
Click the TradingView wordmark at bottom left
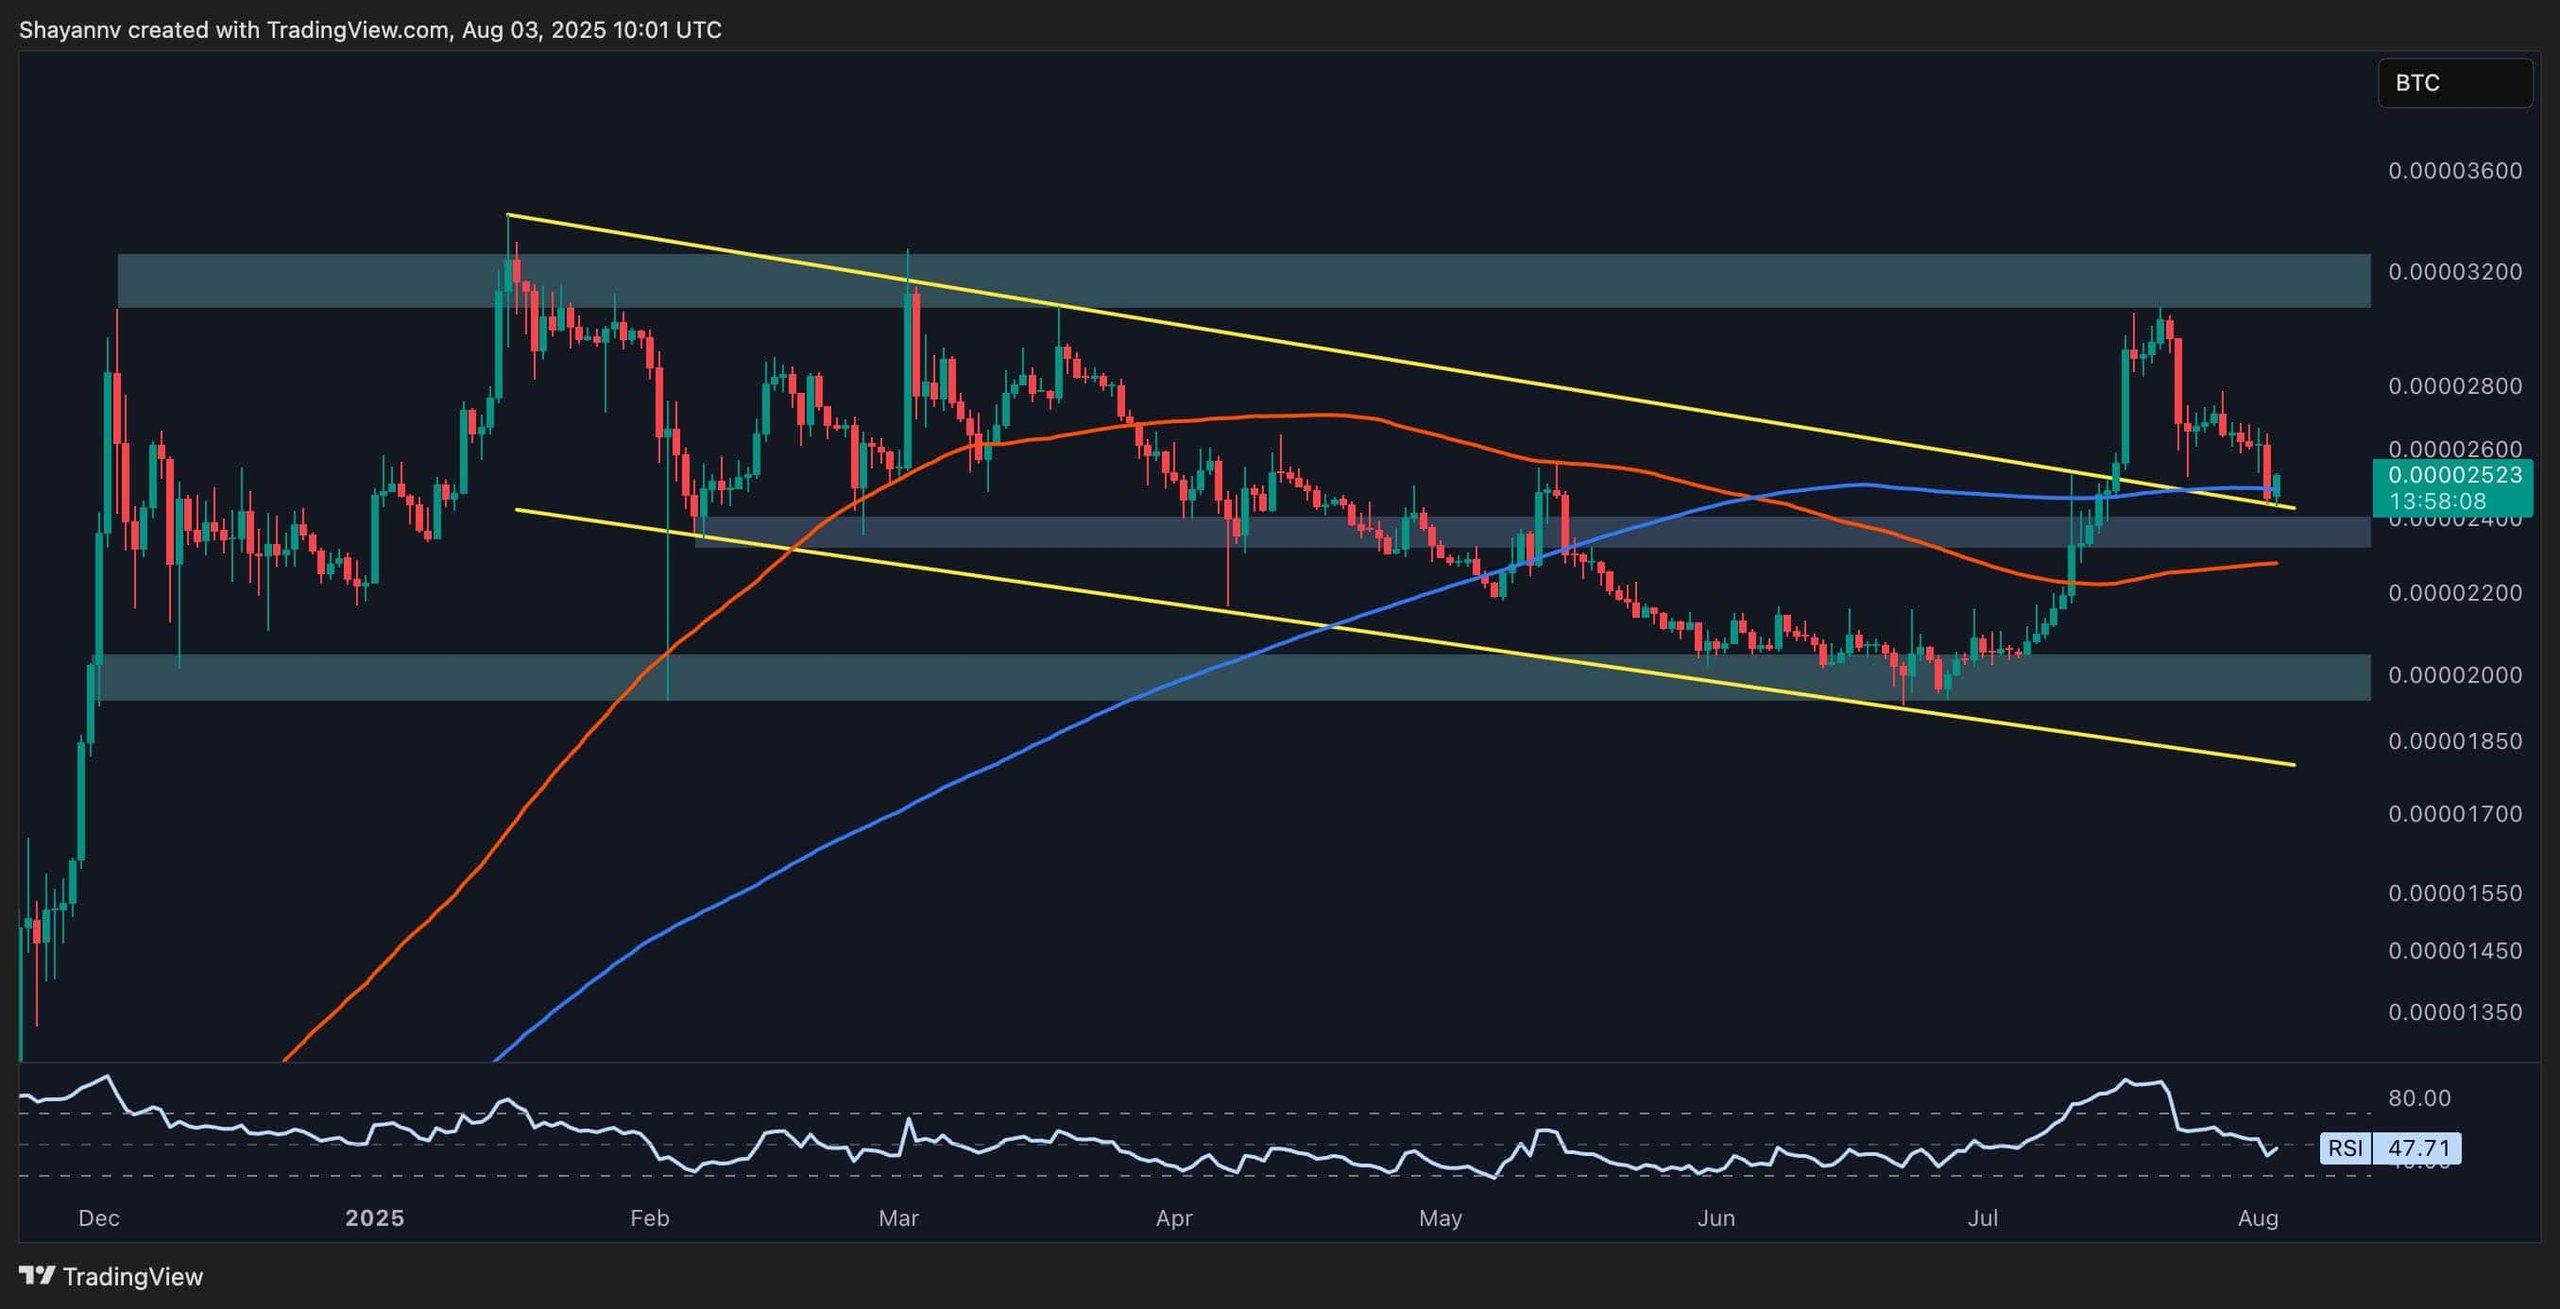tap(132, 1276)
